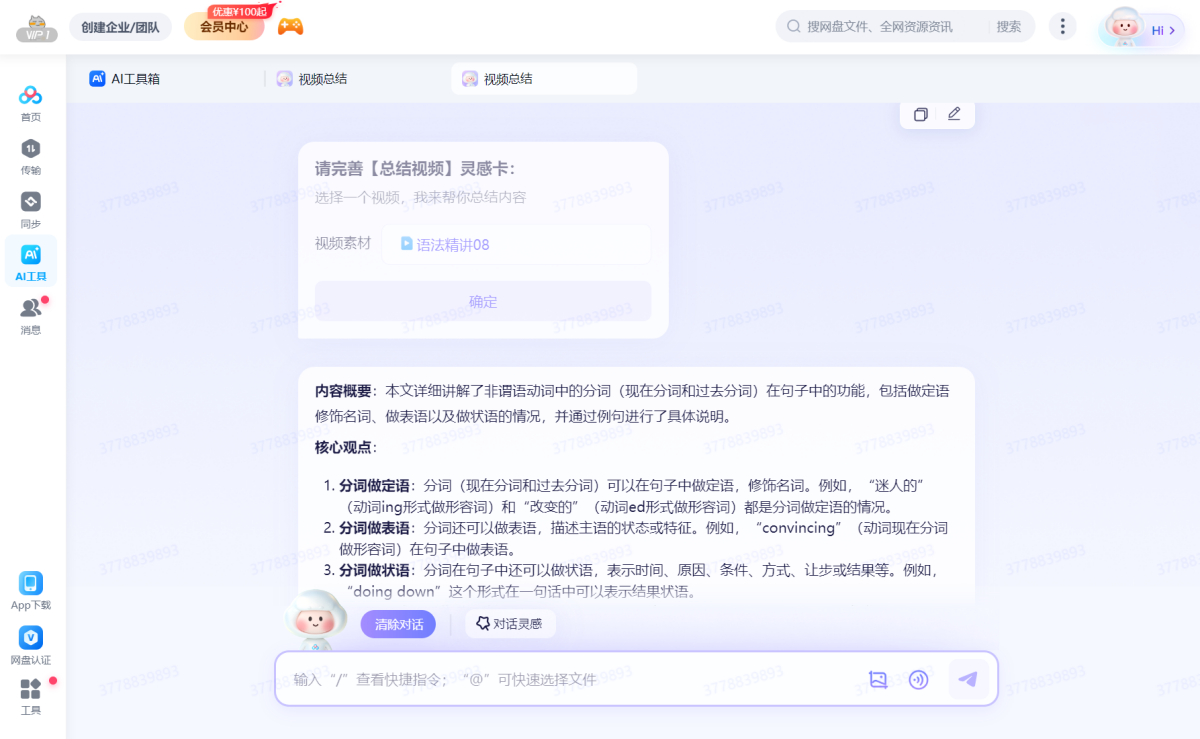Viewport: 1200px width, 739px height.
Task: Click the 优惠¥100起 promo badge
Action: coord(238,11)
